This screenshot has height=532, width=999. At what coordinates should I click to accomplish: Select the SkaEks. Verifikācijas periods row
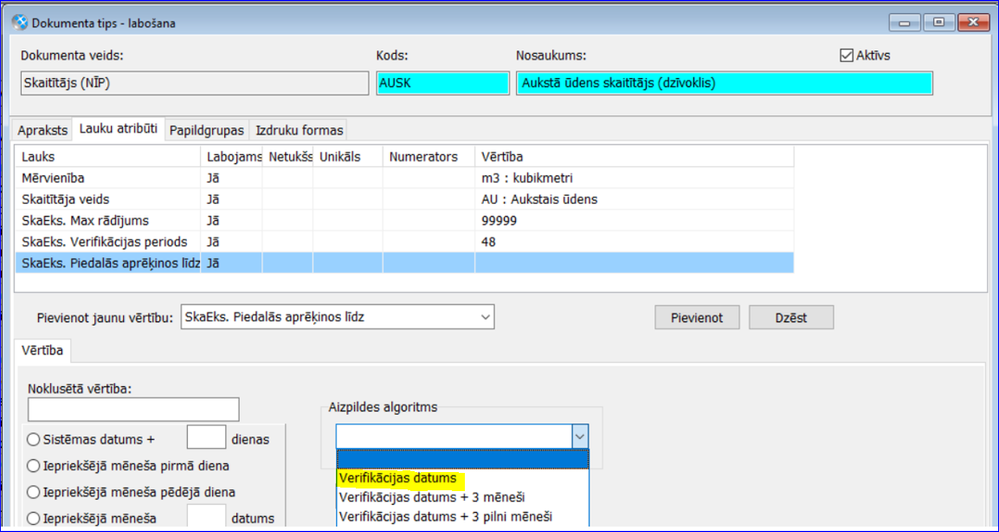pos(405,241)
